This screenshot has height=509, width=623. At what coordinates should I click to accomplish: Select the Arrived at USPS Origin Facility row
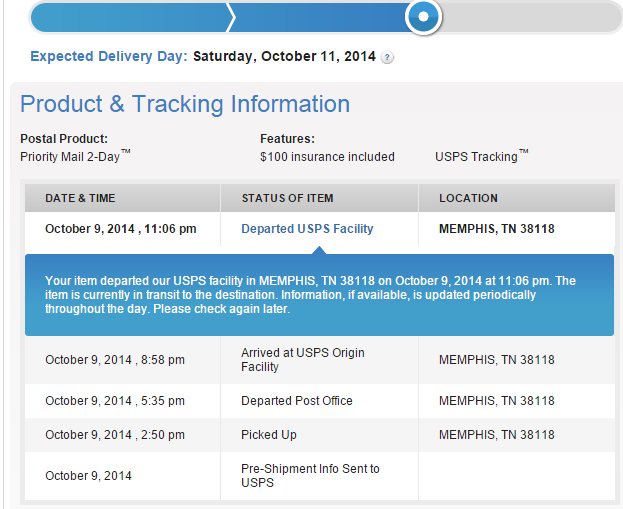coord(320,360)
